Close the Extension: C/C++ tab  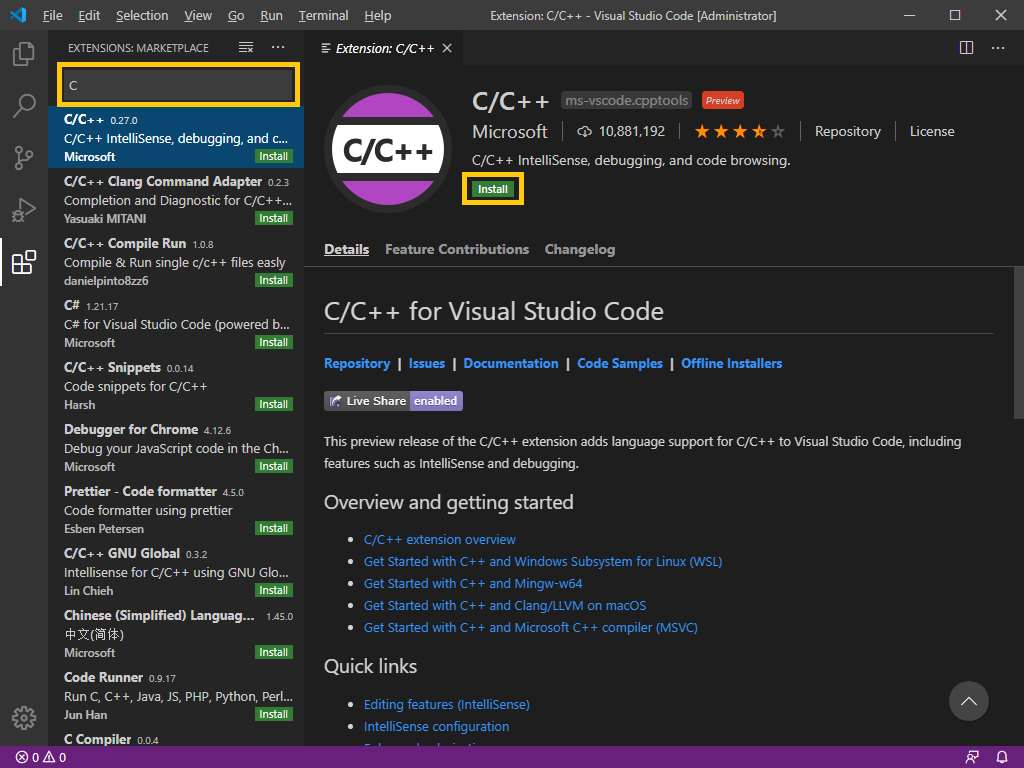click(447, 48)
